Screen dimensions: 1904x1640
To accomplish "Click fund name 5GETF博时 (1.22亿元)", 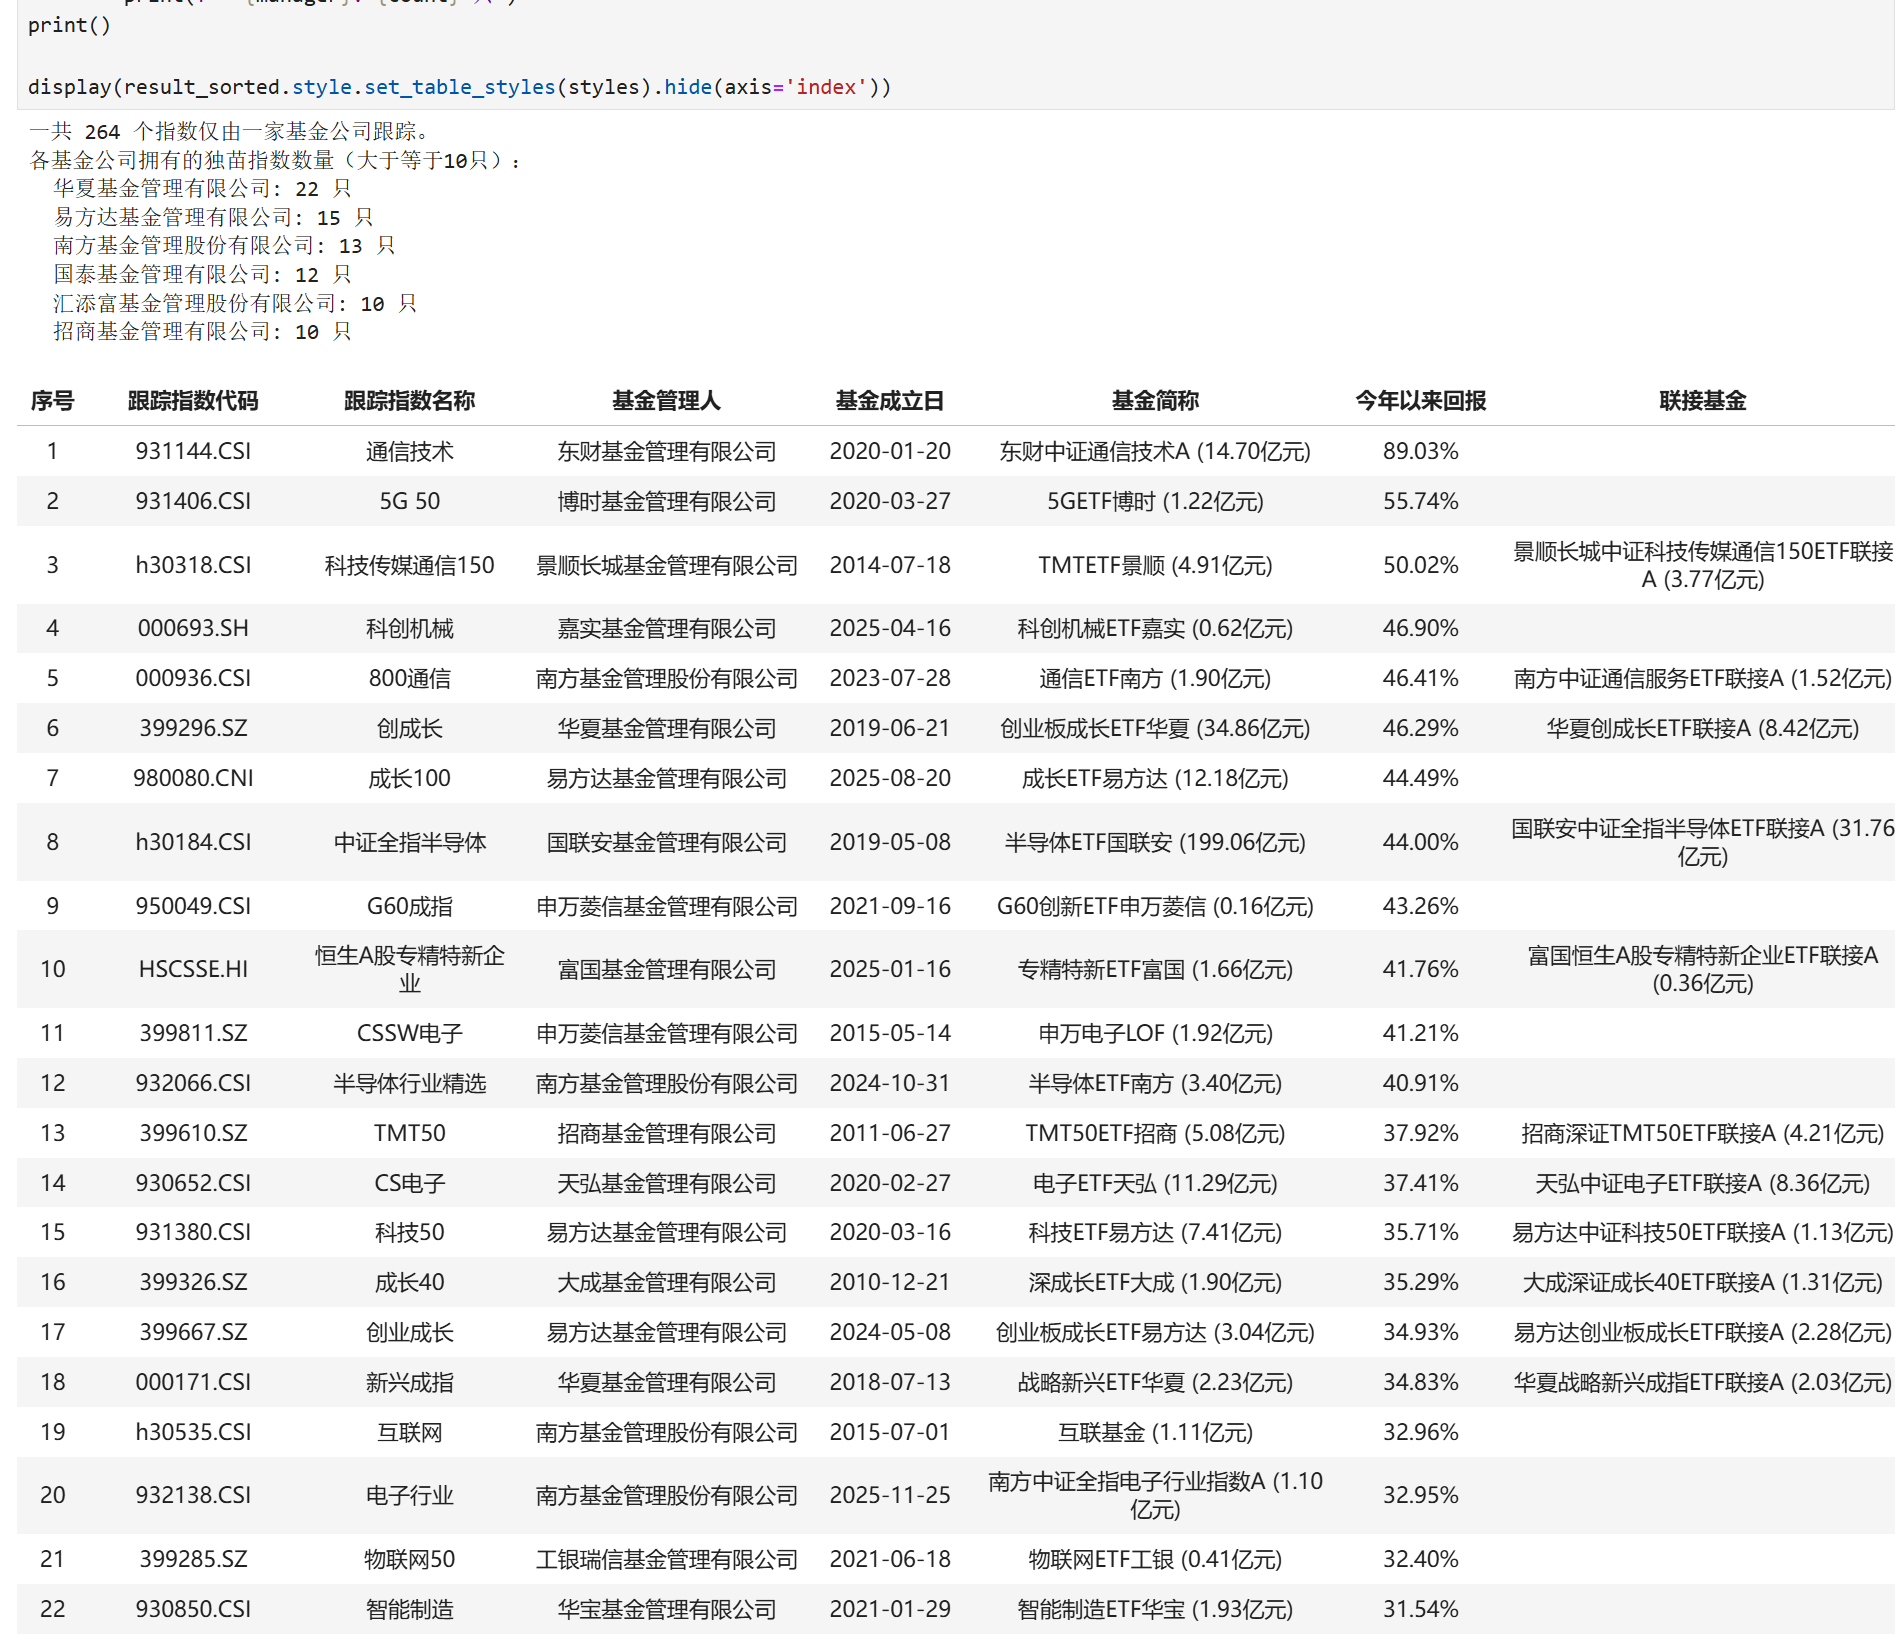I will 1155,501.
